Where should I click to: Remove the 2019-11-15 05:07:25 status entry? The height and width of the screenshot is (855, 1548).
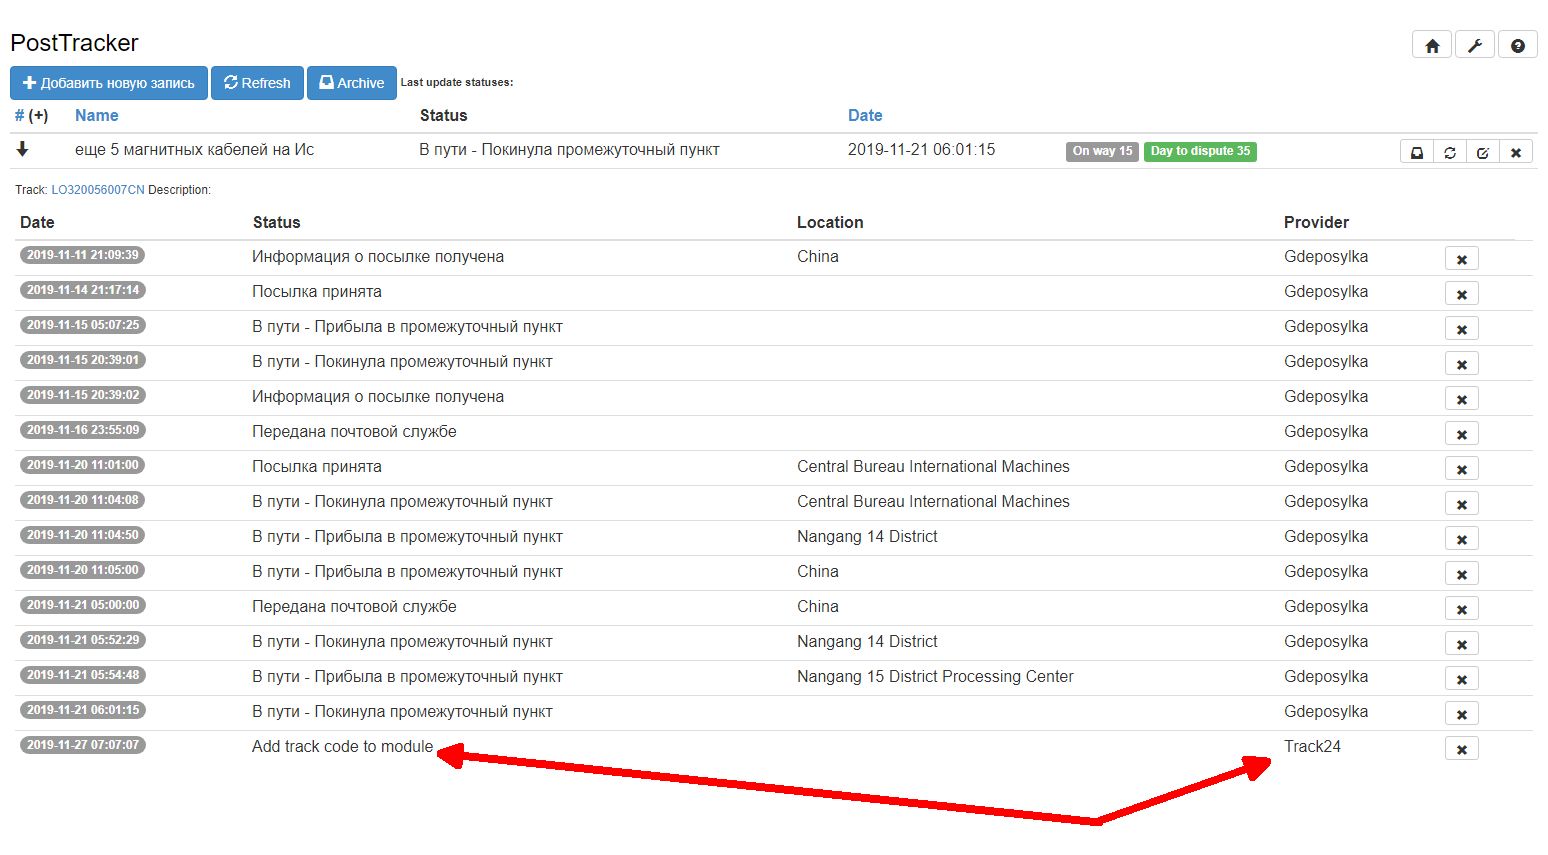[x=1461, y=329]
